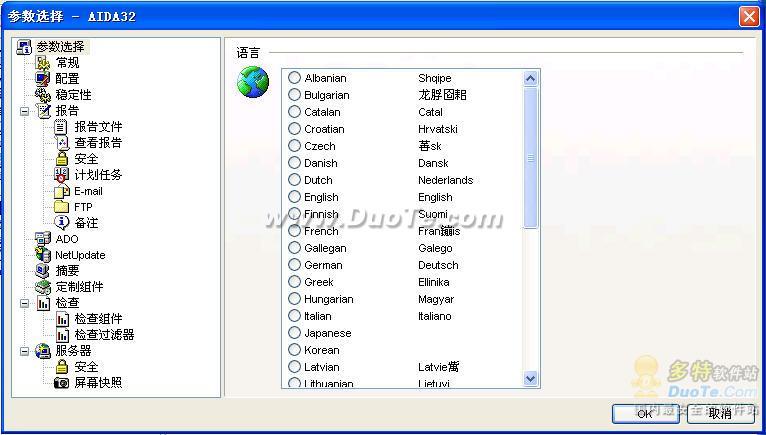Click the E-mail envelope icon

coord(62,191)
